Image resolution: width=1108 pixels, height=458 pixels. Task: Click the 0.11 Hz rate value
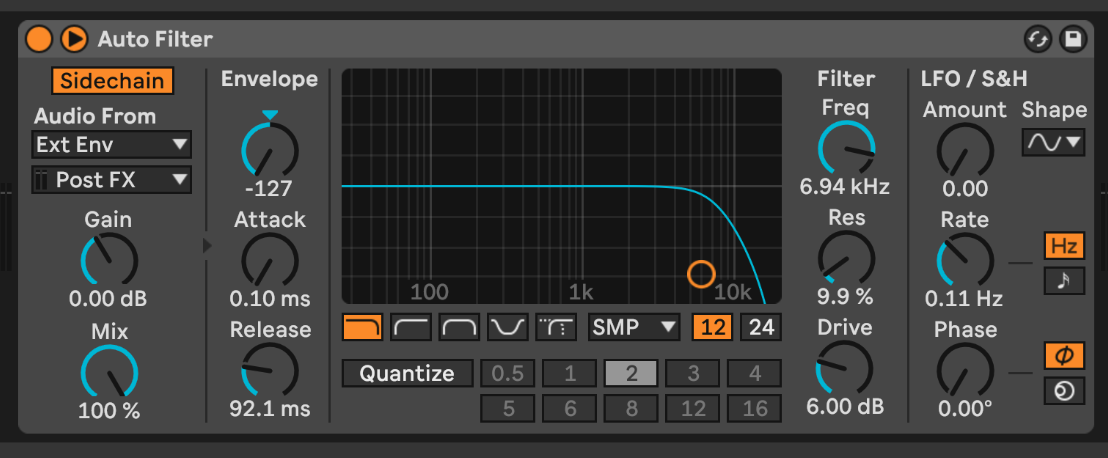coord(964,299)
